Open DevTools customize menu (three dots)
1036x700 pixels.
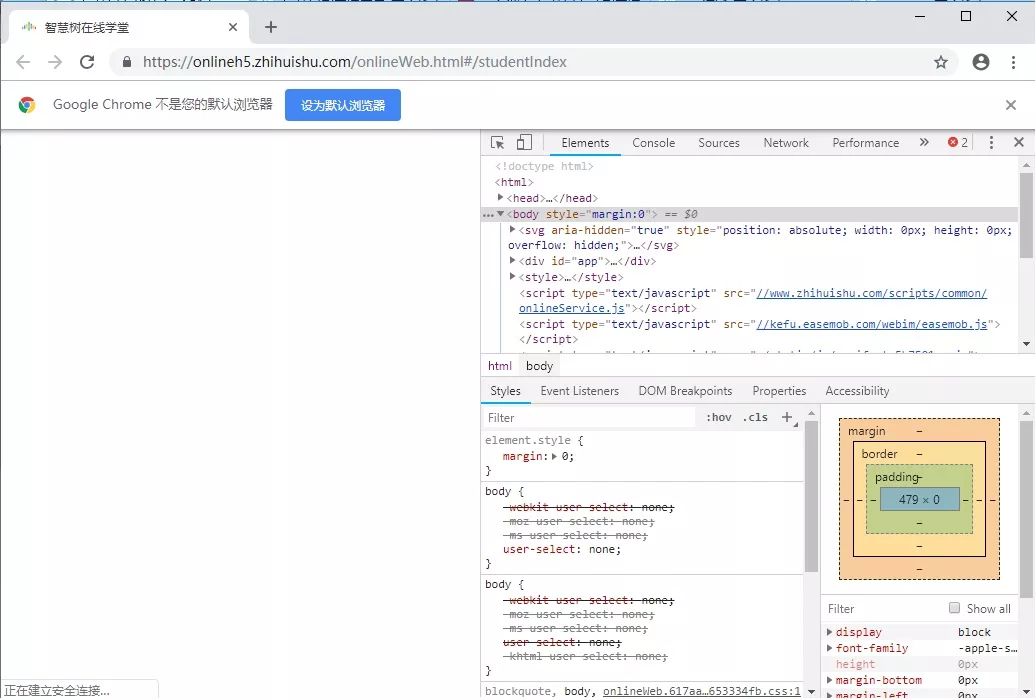coord(991,143)
